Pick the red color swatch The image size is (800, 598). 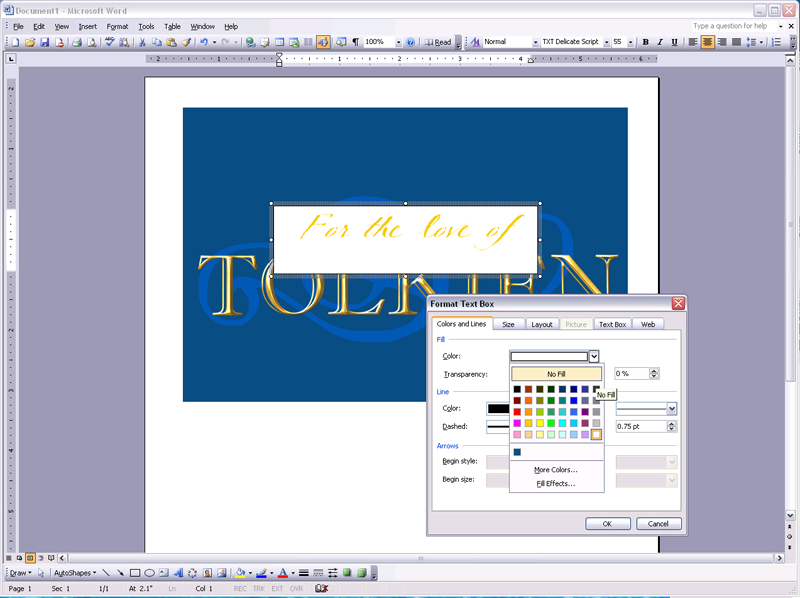tap(517, 412)
